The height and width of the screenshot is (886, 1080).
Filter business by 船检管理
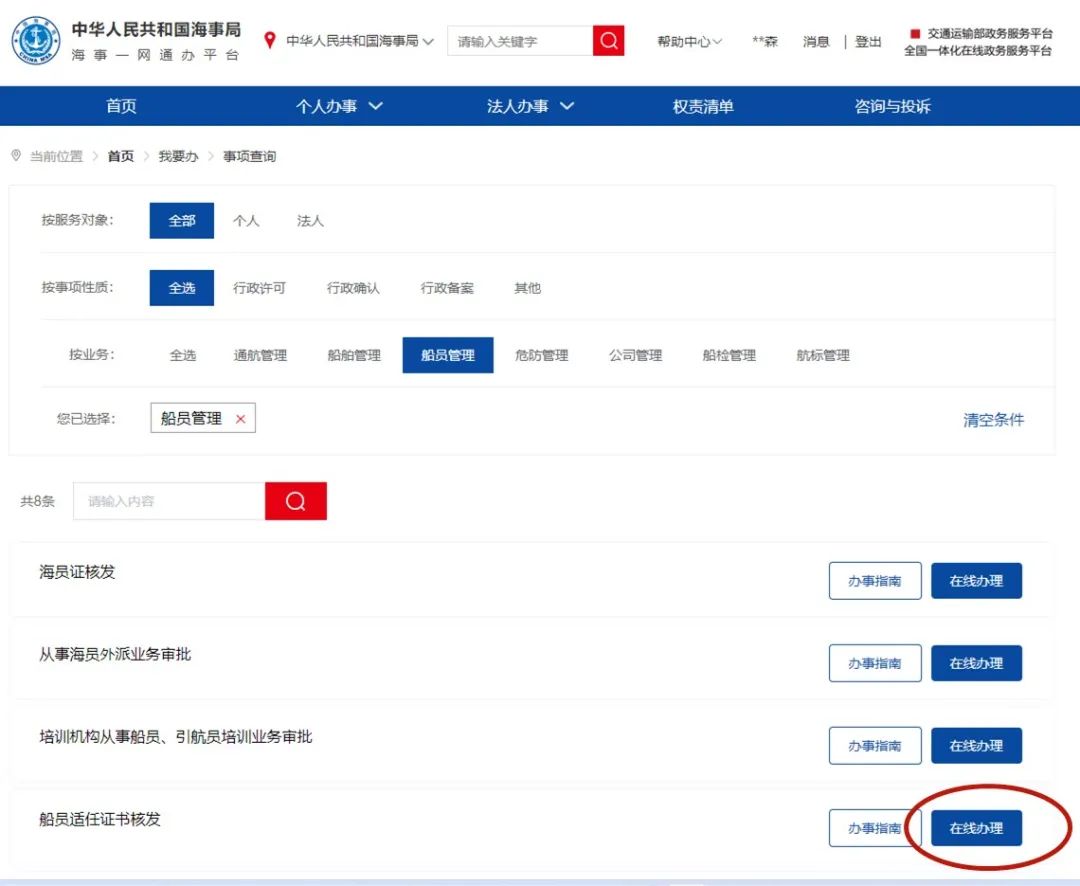tap(729, 356)
